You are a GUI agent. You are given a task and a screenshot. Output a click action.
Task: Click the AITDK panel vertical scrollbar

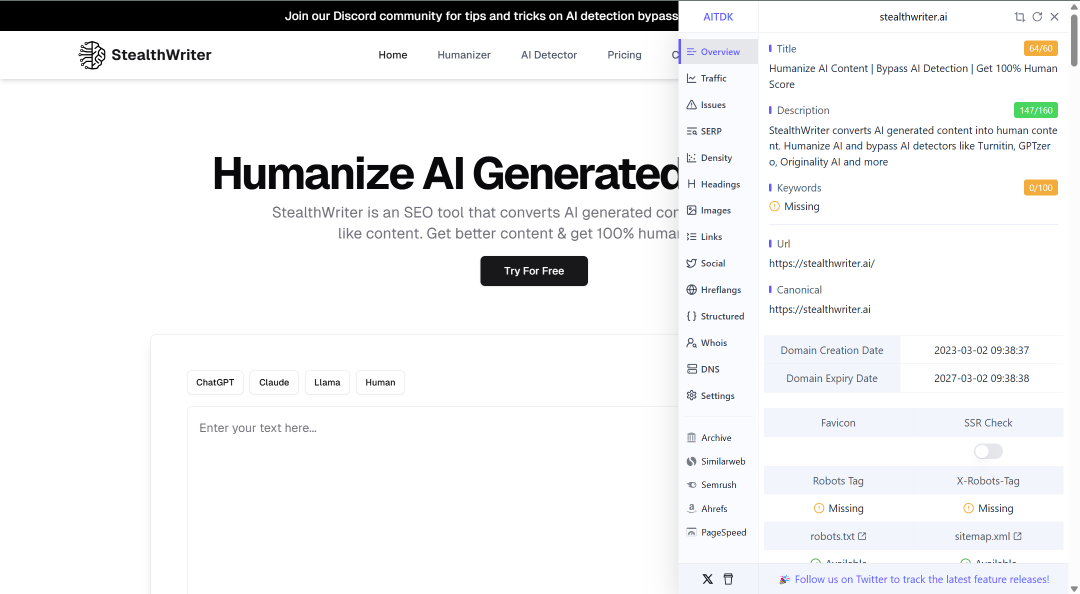coord(1074,41)
